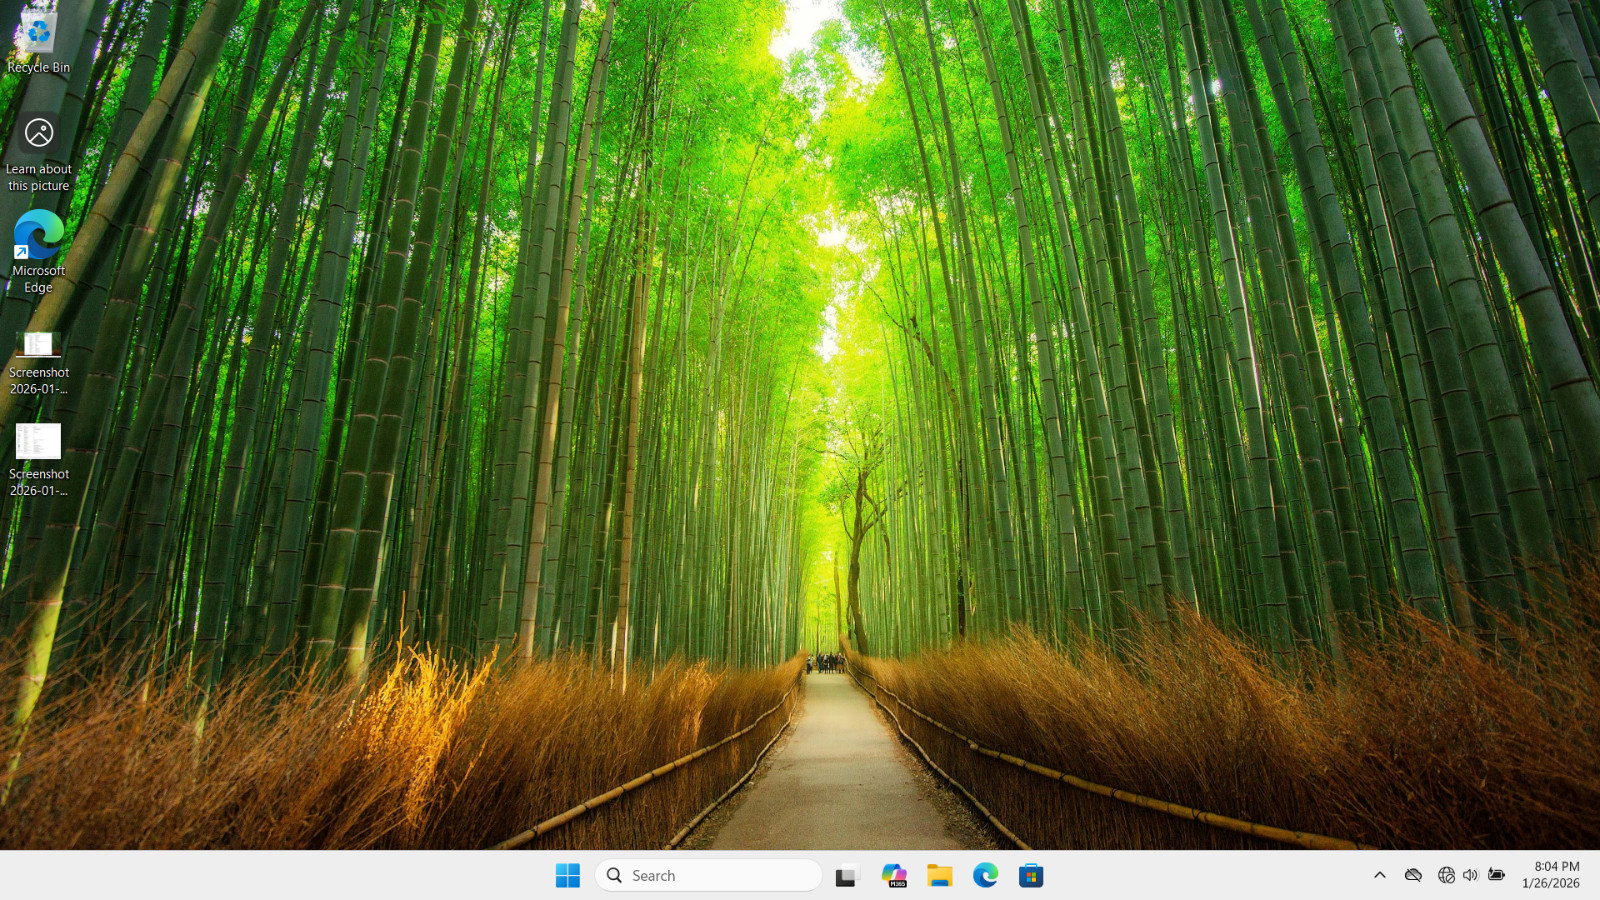Screen dimensions: 1600x900
Task: Click the battery tray icon
Action: pyautogui.click(x=1496, y=875)
